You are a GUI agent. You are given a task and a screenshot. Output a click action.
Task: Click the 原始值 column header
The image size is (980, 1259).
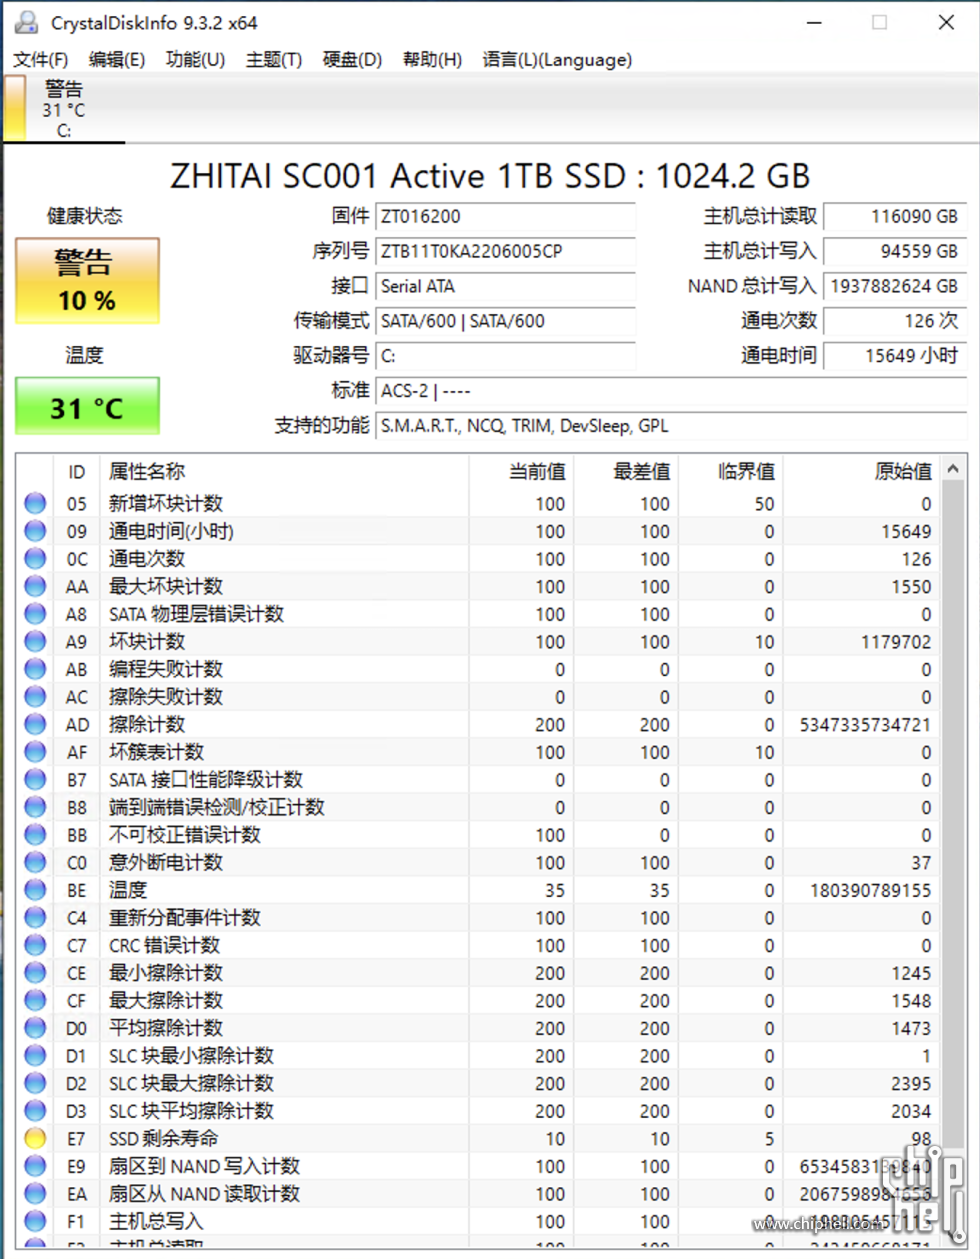[x=862, y=471]
